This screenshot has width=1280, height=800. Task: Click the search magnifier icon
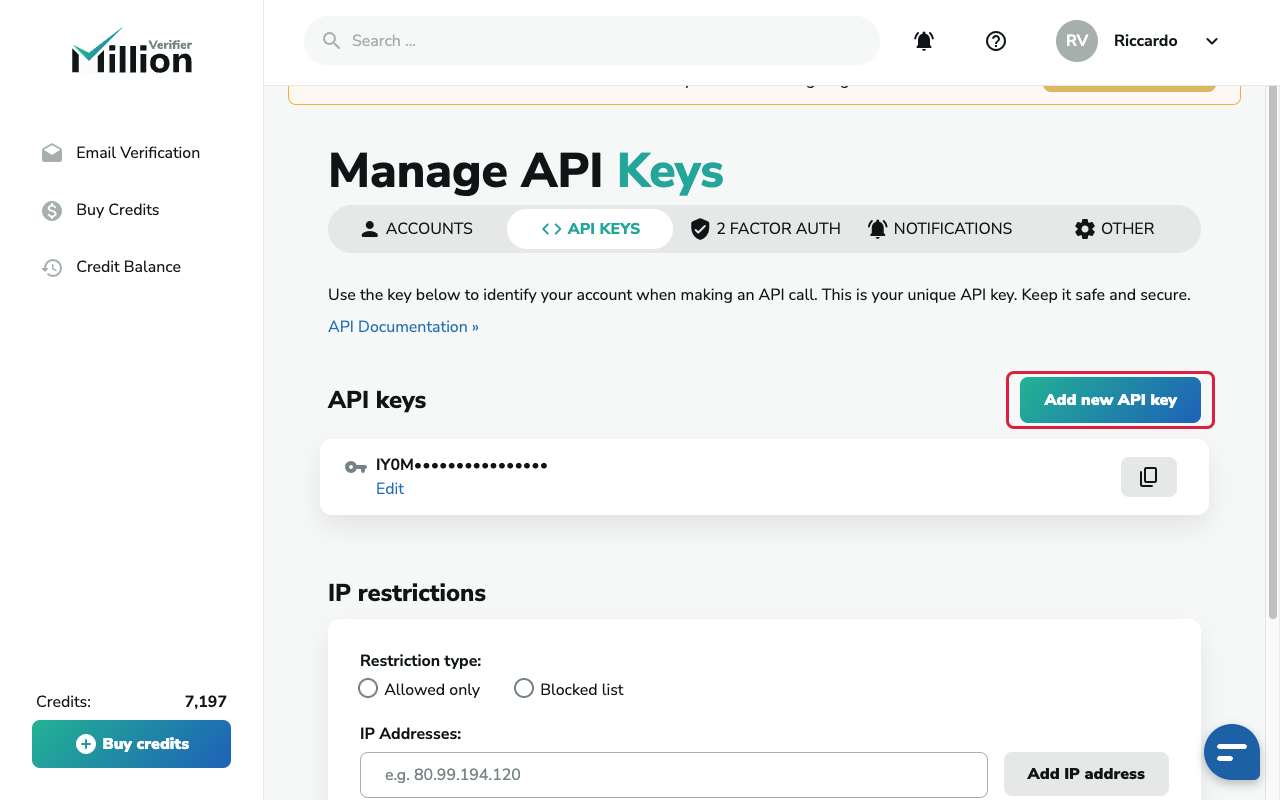pyautogui.click(x=332, y=41)
